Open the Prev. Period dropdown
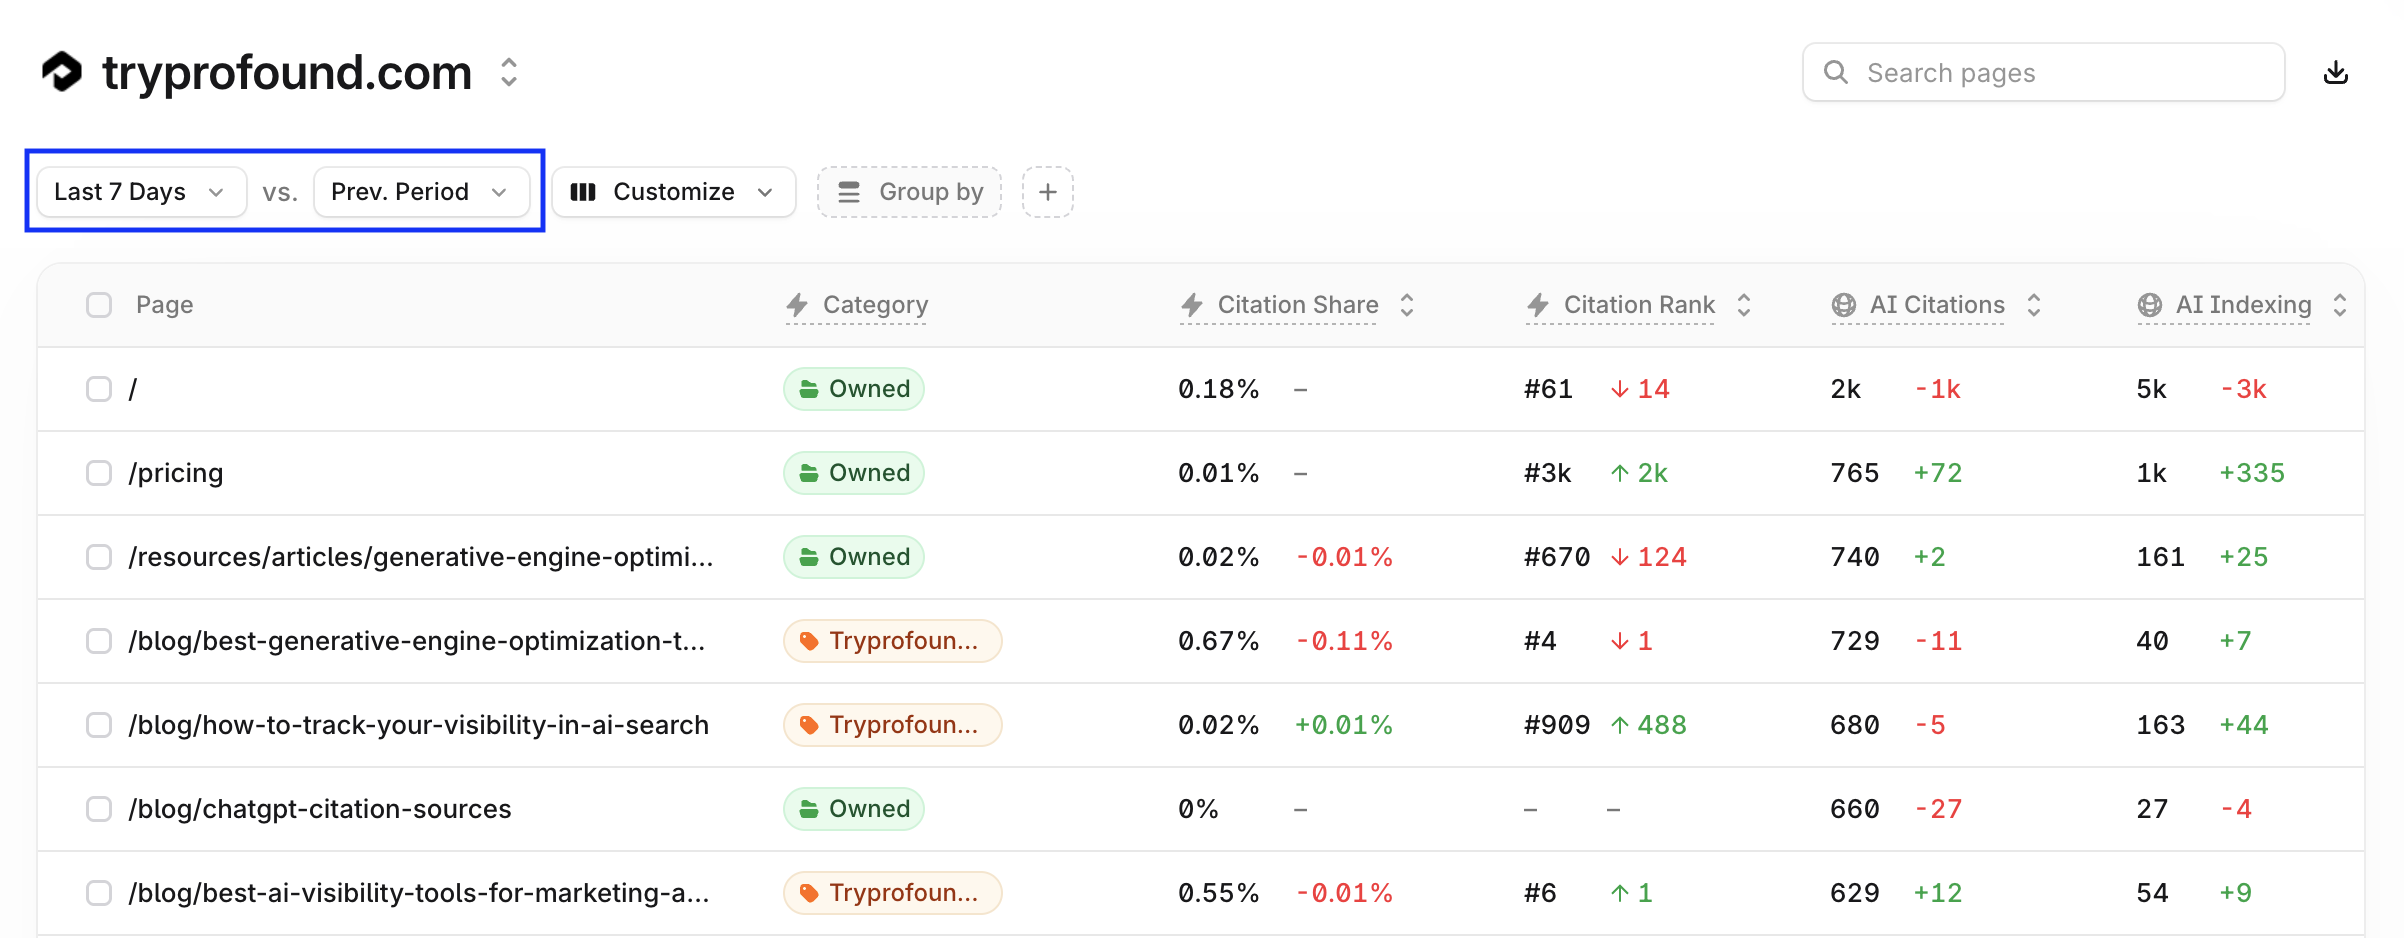Image resolution: width=2404 pixels, height=938 pixels. coord(421,192)
